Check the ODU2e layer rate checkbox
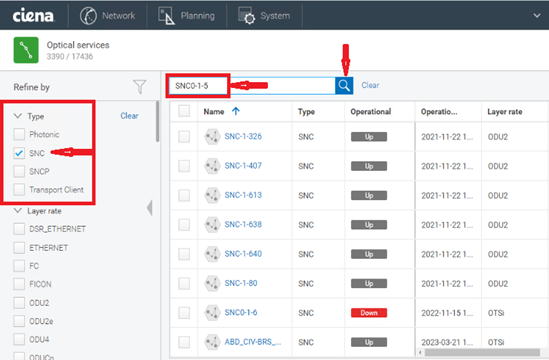 19,321
